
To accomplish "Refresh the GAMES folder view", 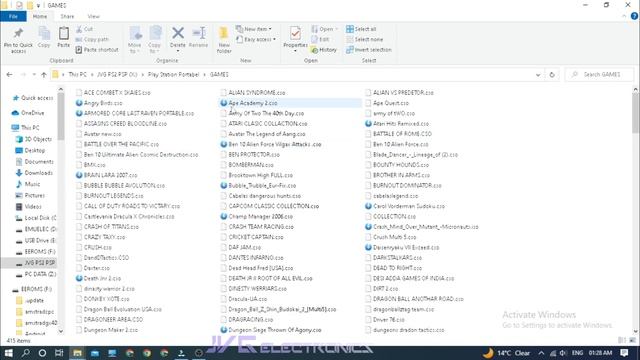I will 552,75.
